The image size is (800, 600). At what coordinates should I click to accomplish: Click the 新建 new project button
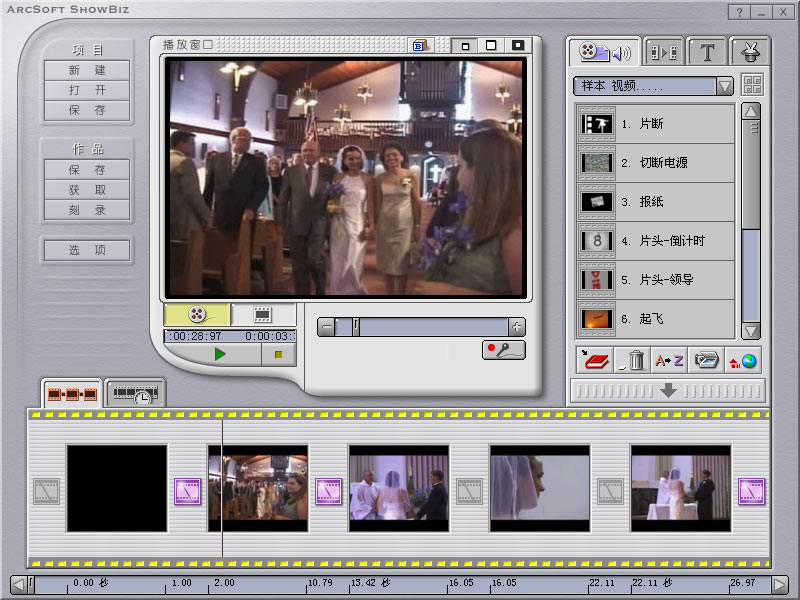[87, 70]
